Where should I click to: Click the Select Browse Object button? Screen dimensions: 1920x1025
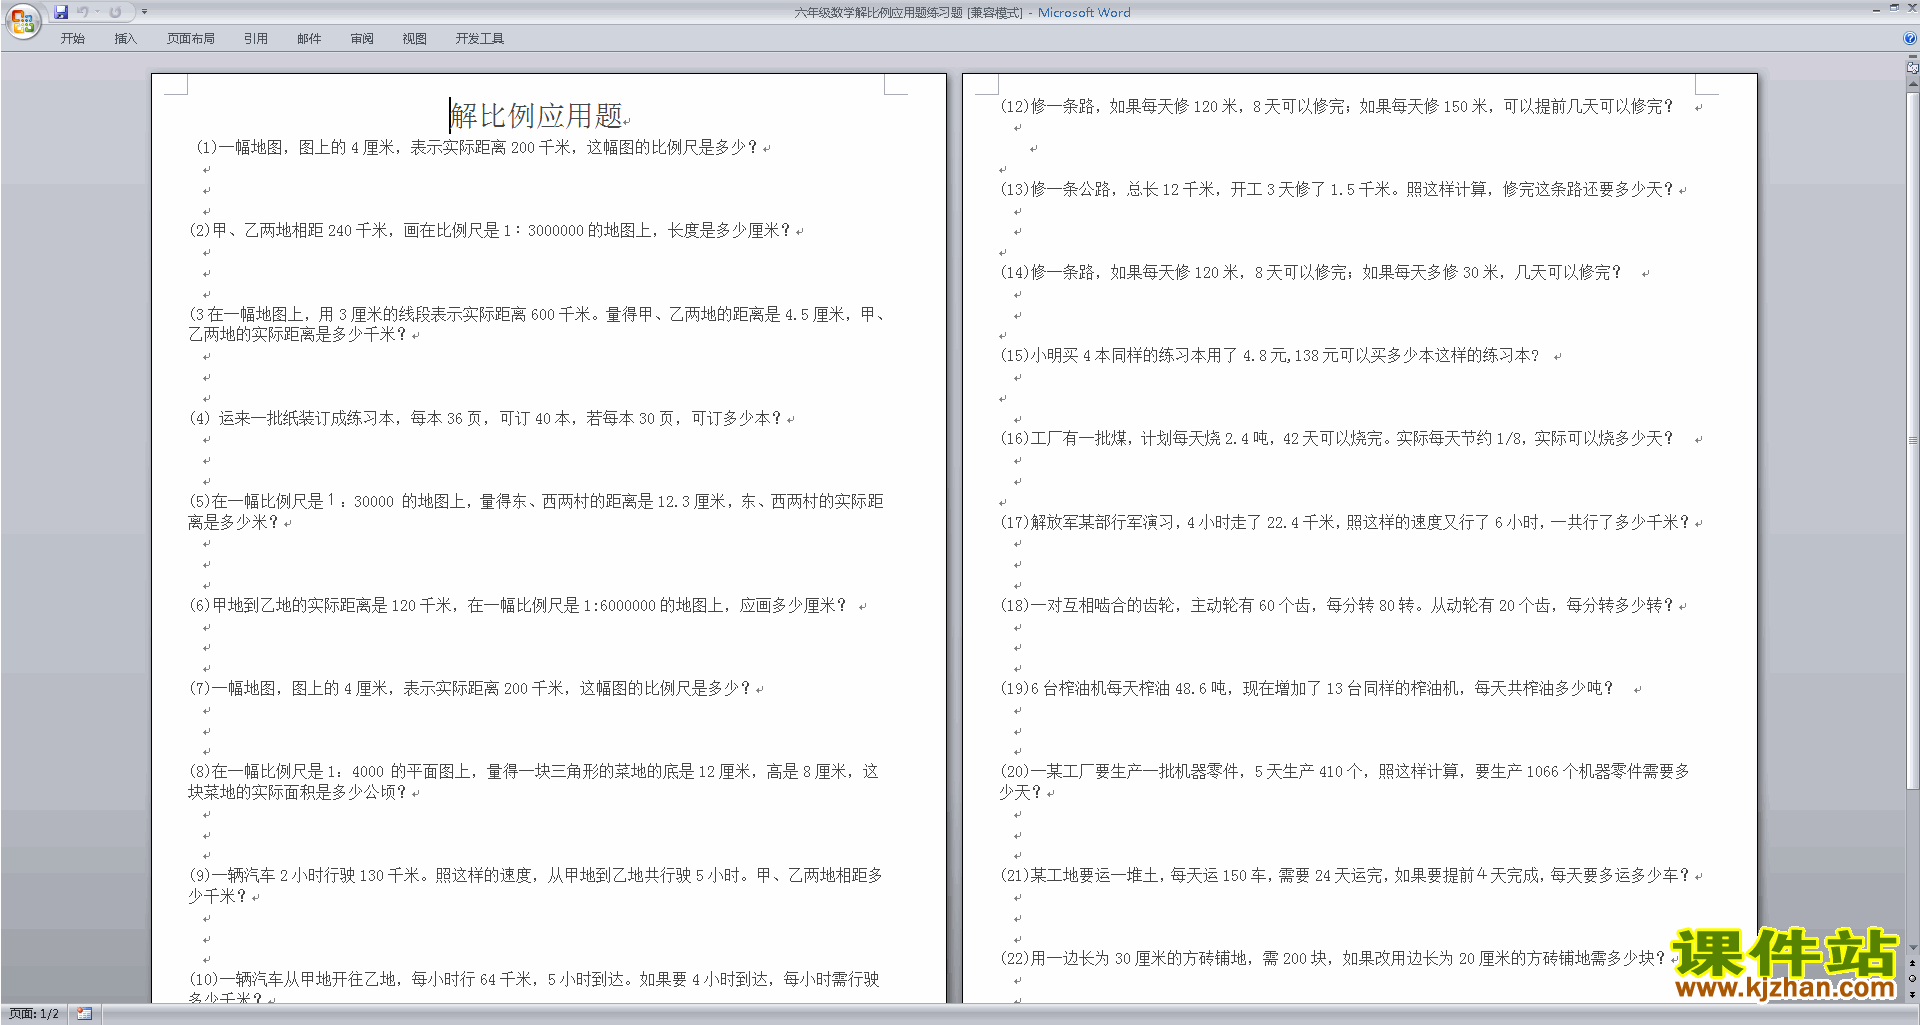coord(1912,978)
